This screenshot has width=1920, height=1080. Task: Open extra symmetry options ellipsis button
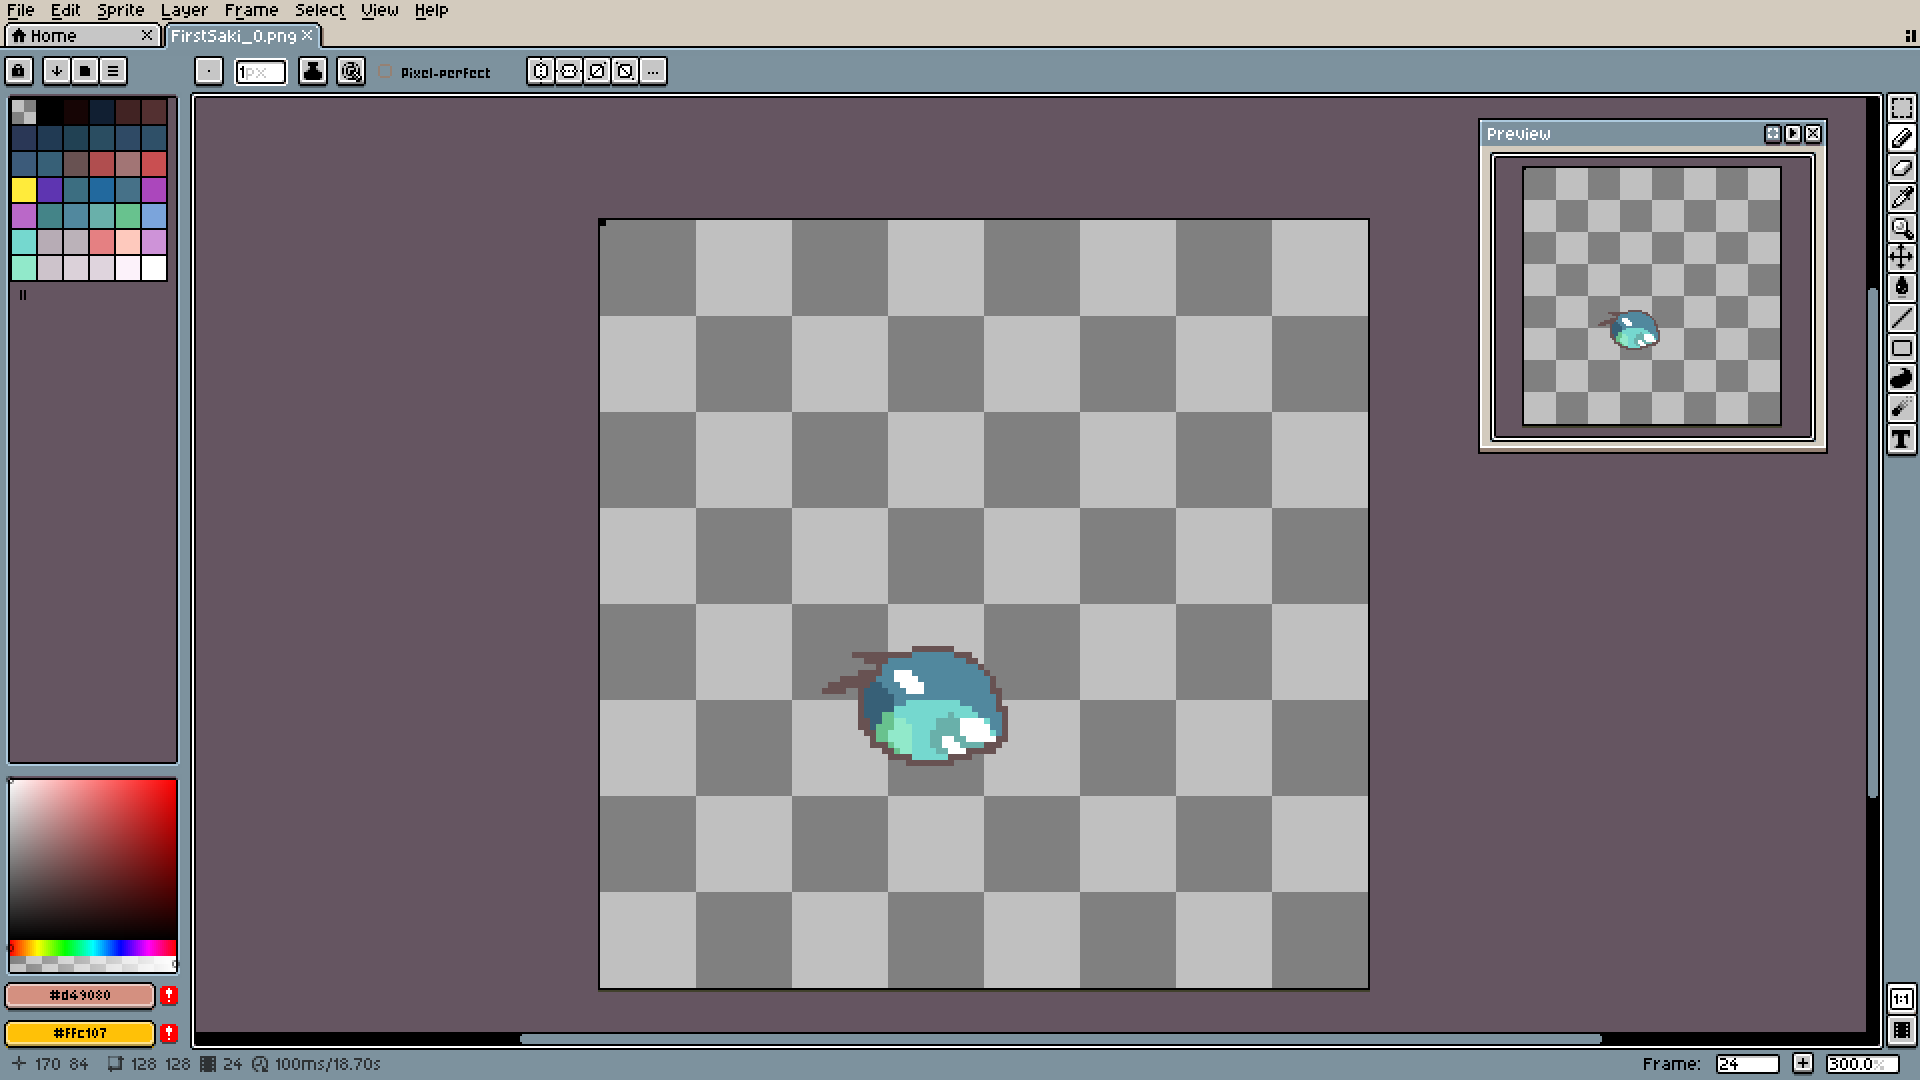coord(653,71)
